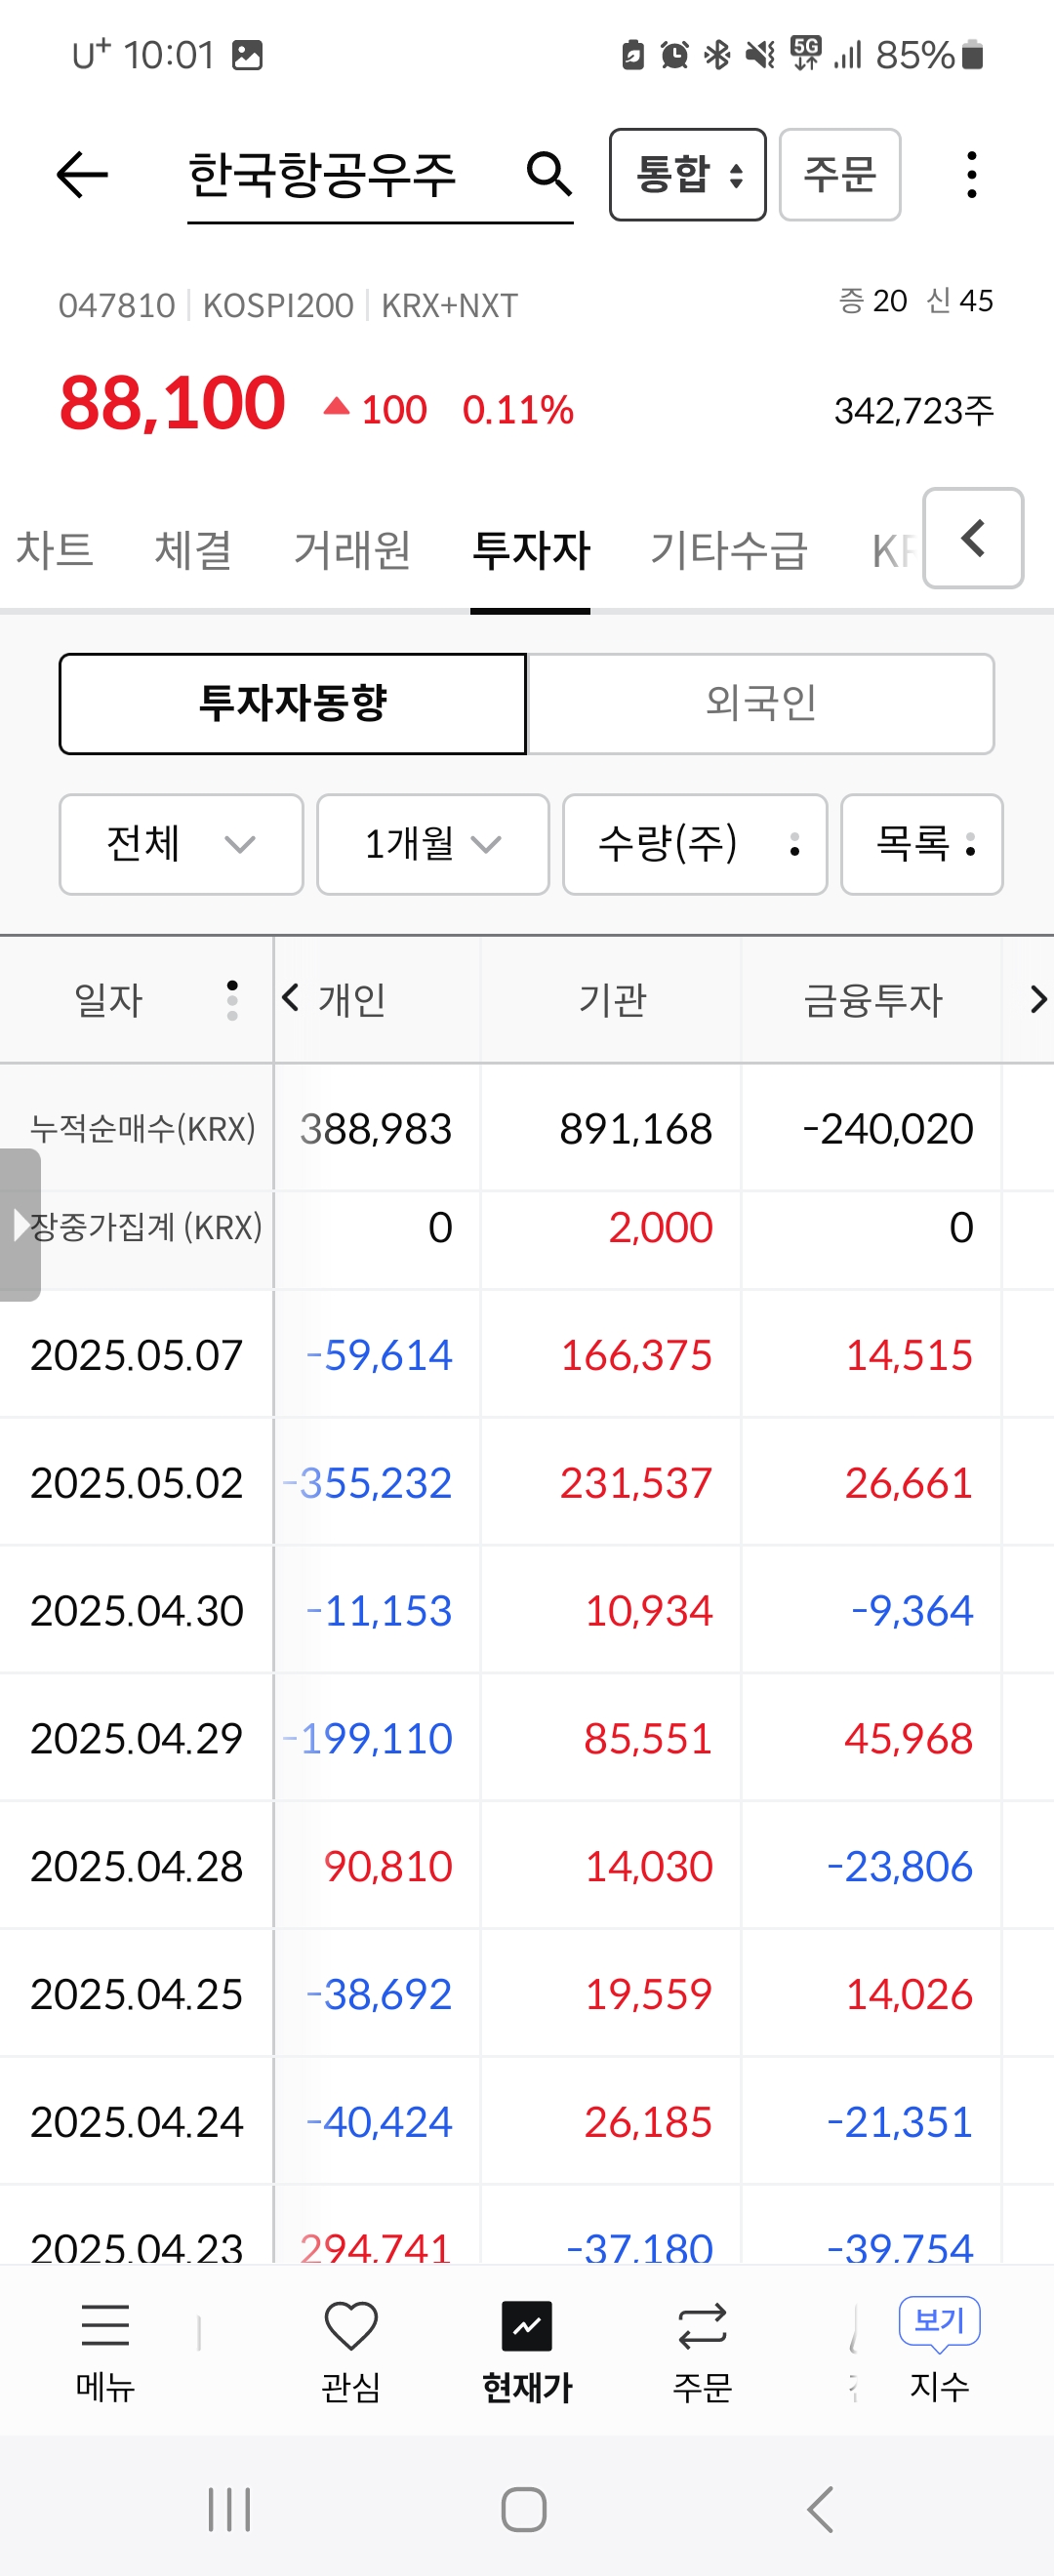
Task: Tap the 금융투자 value 45,968
Action: [908, 1739]
